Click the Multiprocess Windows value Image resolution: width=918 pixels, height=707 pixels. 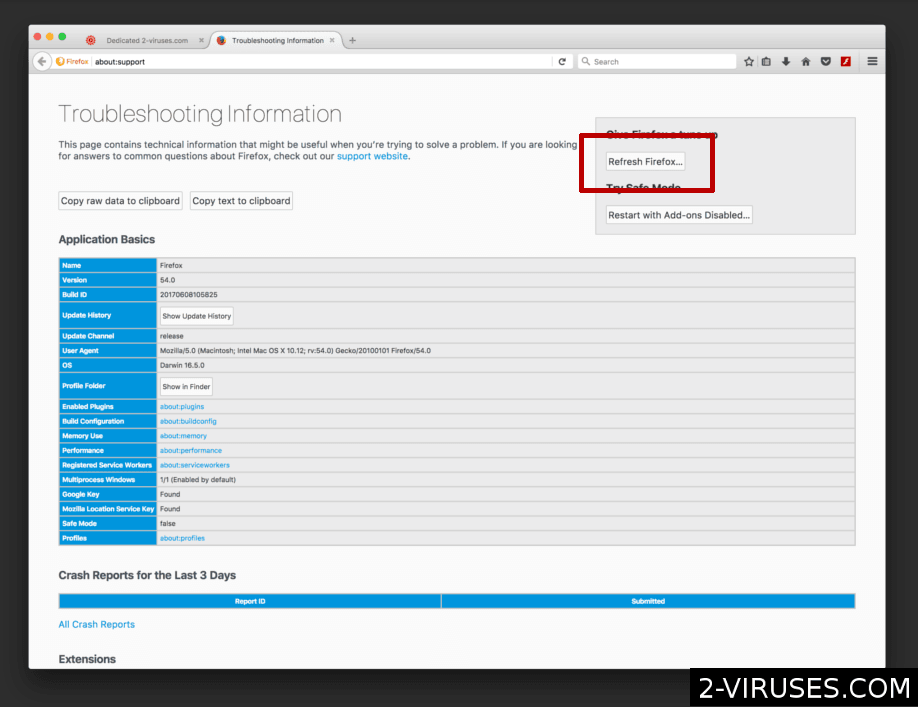[x=198, y=479]
